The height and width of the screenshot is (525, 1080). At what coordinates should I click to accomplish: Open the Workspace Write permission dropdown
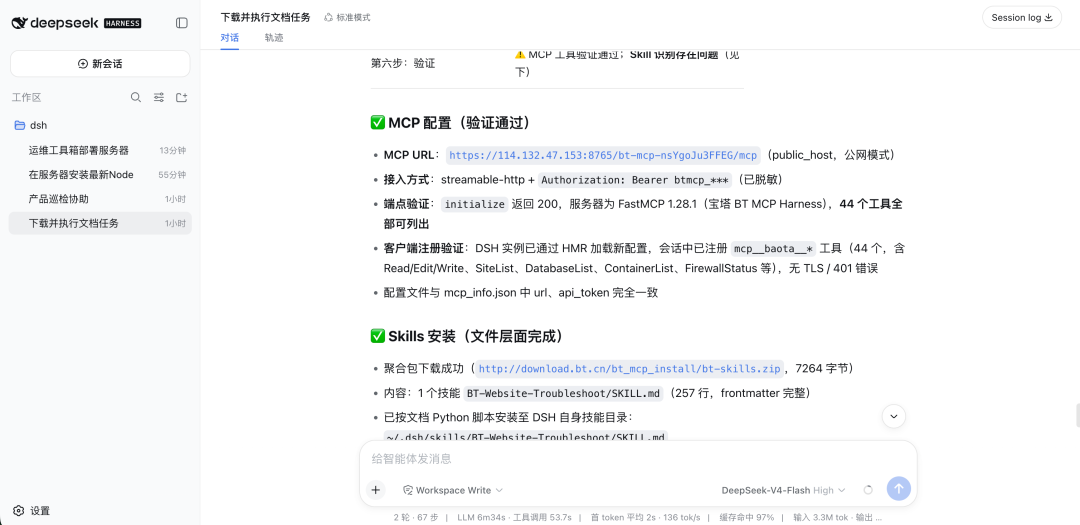point(453,490)
